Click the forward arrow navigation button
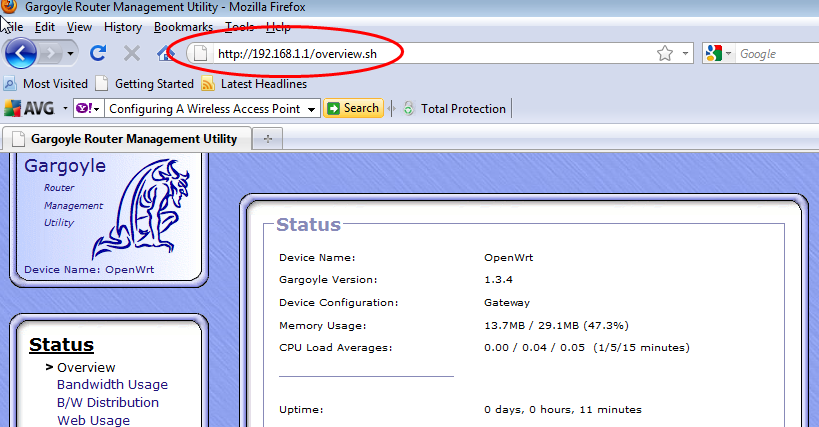This screenshot has height=427, width=819. point(51,53)
